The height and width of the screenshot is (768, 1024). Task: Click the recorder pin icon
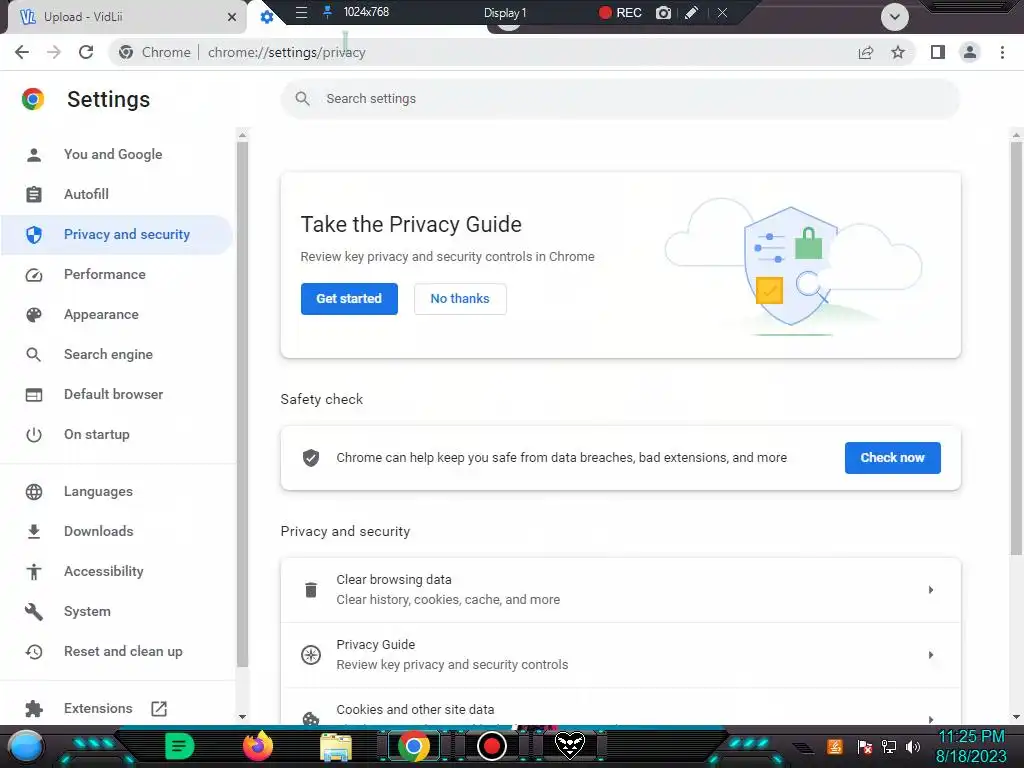(327, 12)
